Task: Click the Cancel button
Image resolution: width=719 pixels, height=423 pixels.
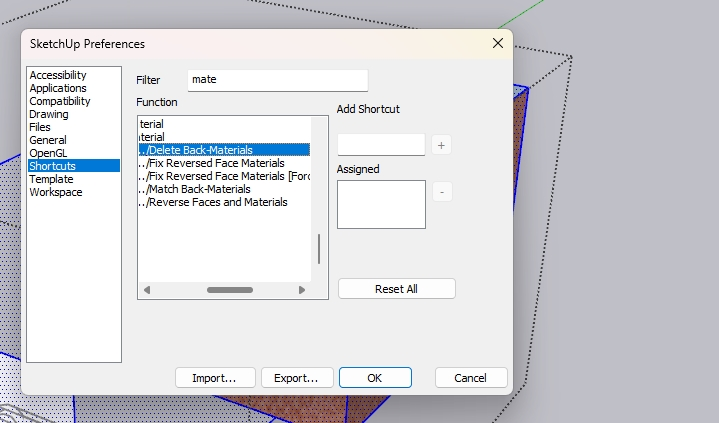Action: 471,378
